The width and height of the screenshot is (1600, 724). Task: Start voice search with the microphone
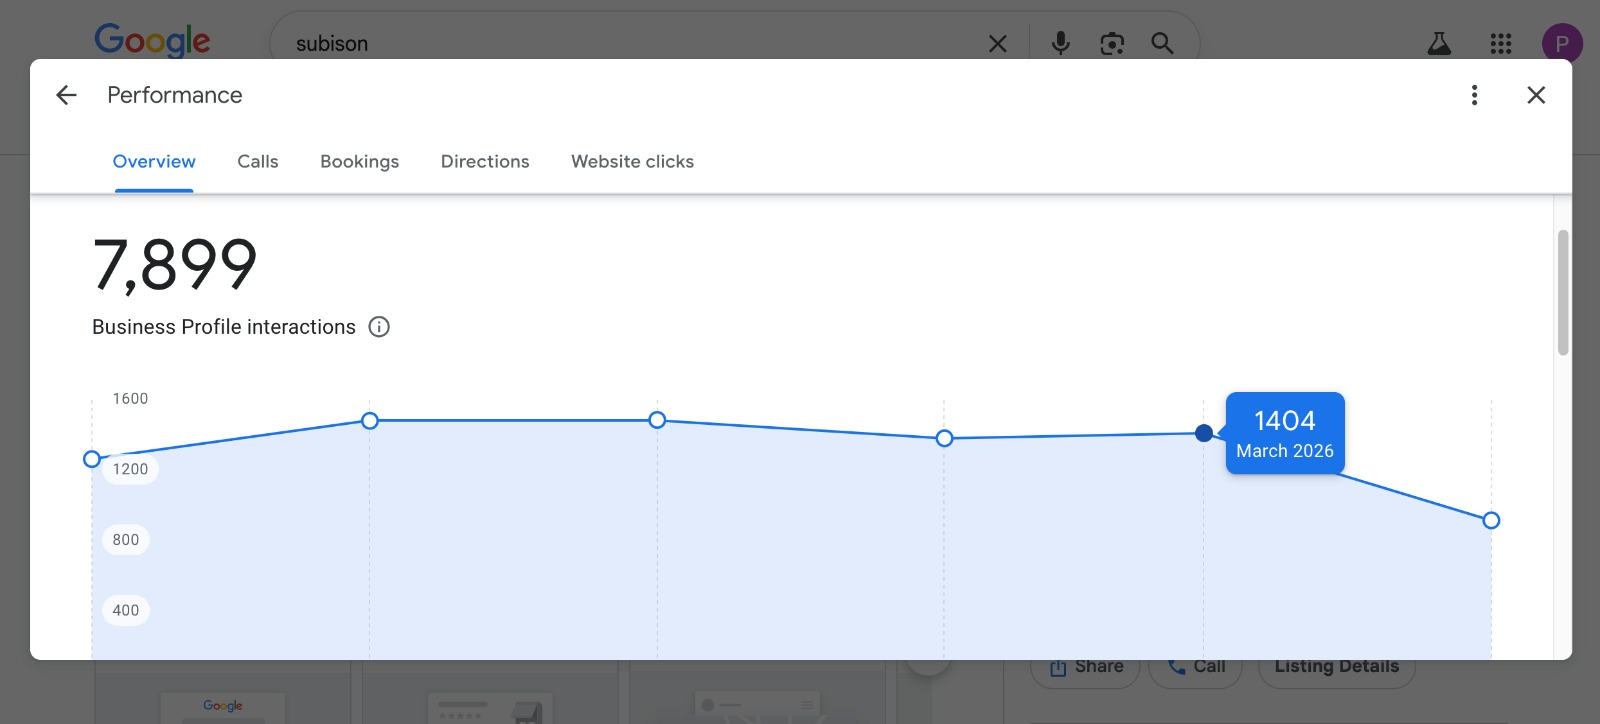(1061, 43)
